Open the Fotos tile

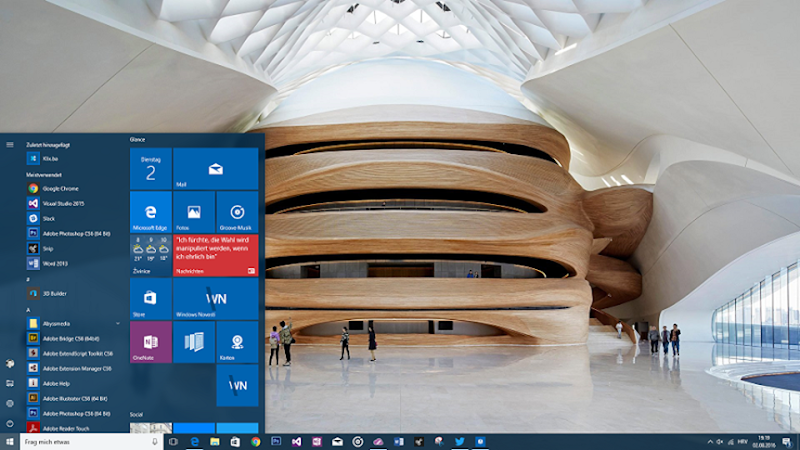point(194,212)
